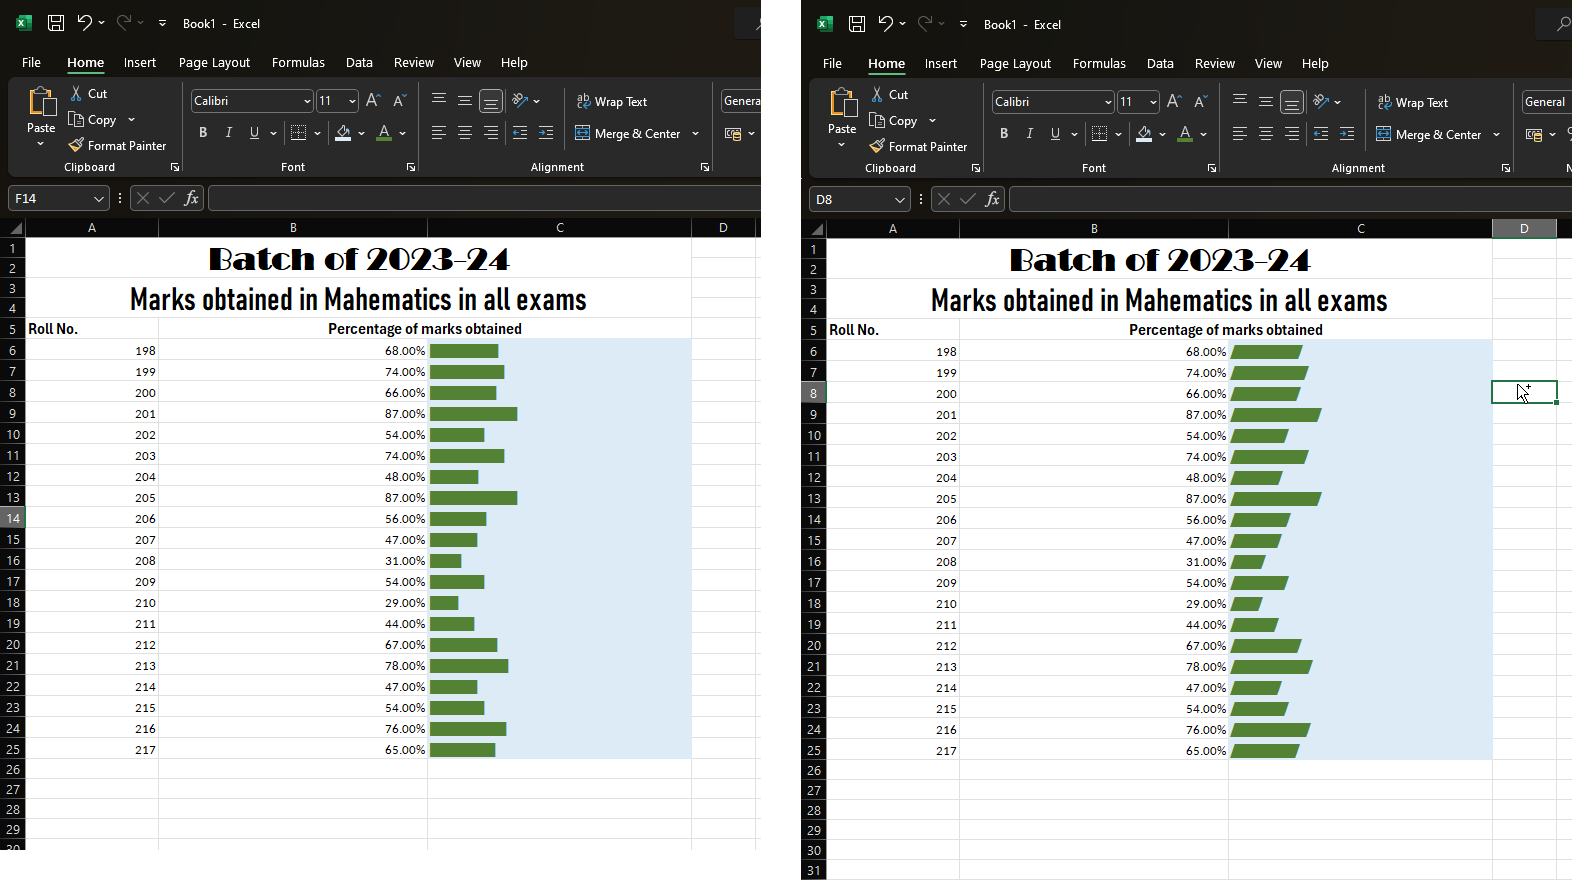Toggle Italic in left window
Screen dimensions: 1572x880
point(229,132)
